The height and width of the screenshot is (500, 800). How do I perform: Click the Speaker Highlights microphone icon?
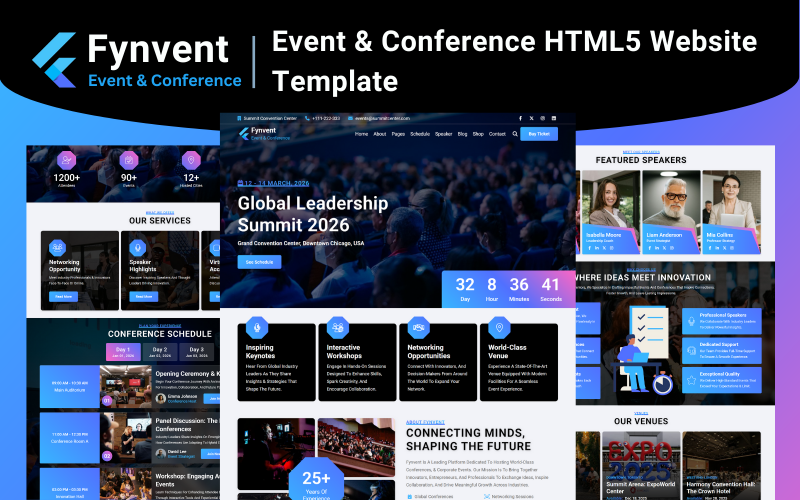137,248
